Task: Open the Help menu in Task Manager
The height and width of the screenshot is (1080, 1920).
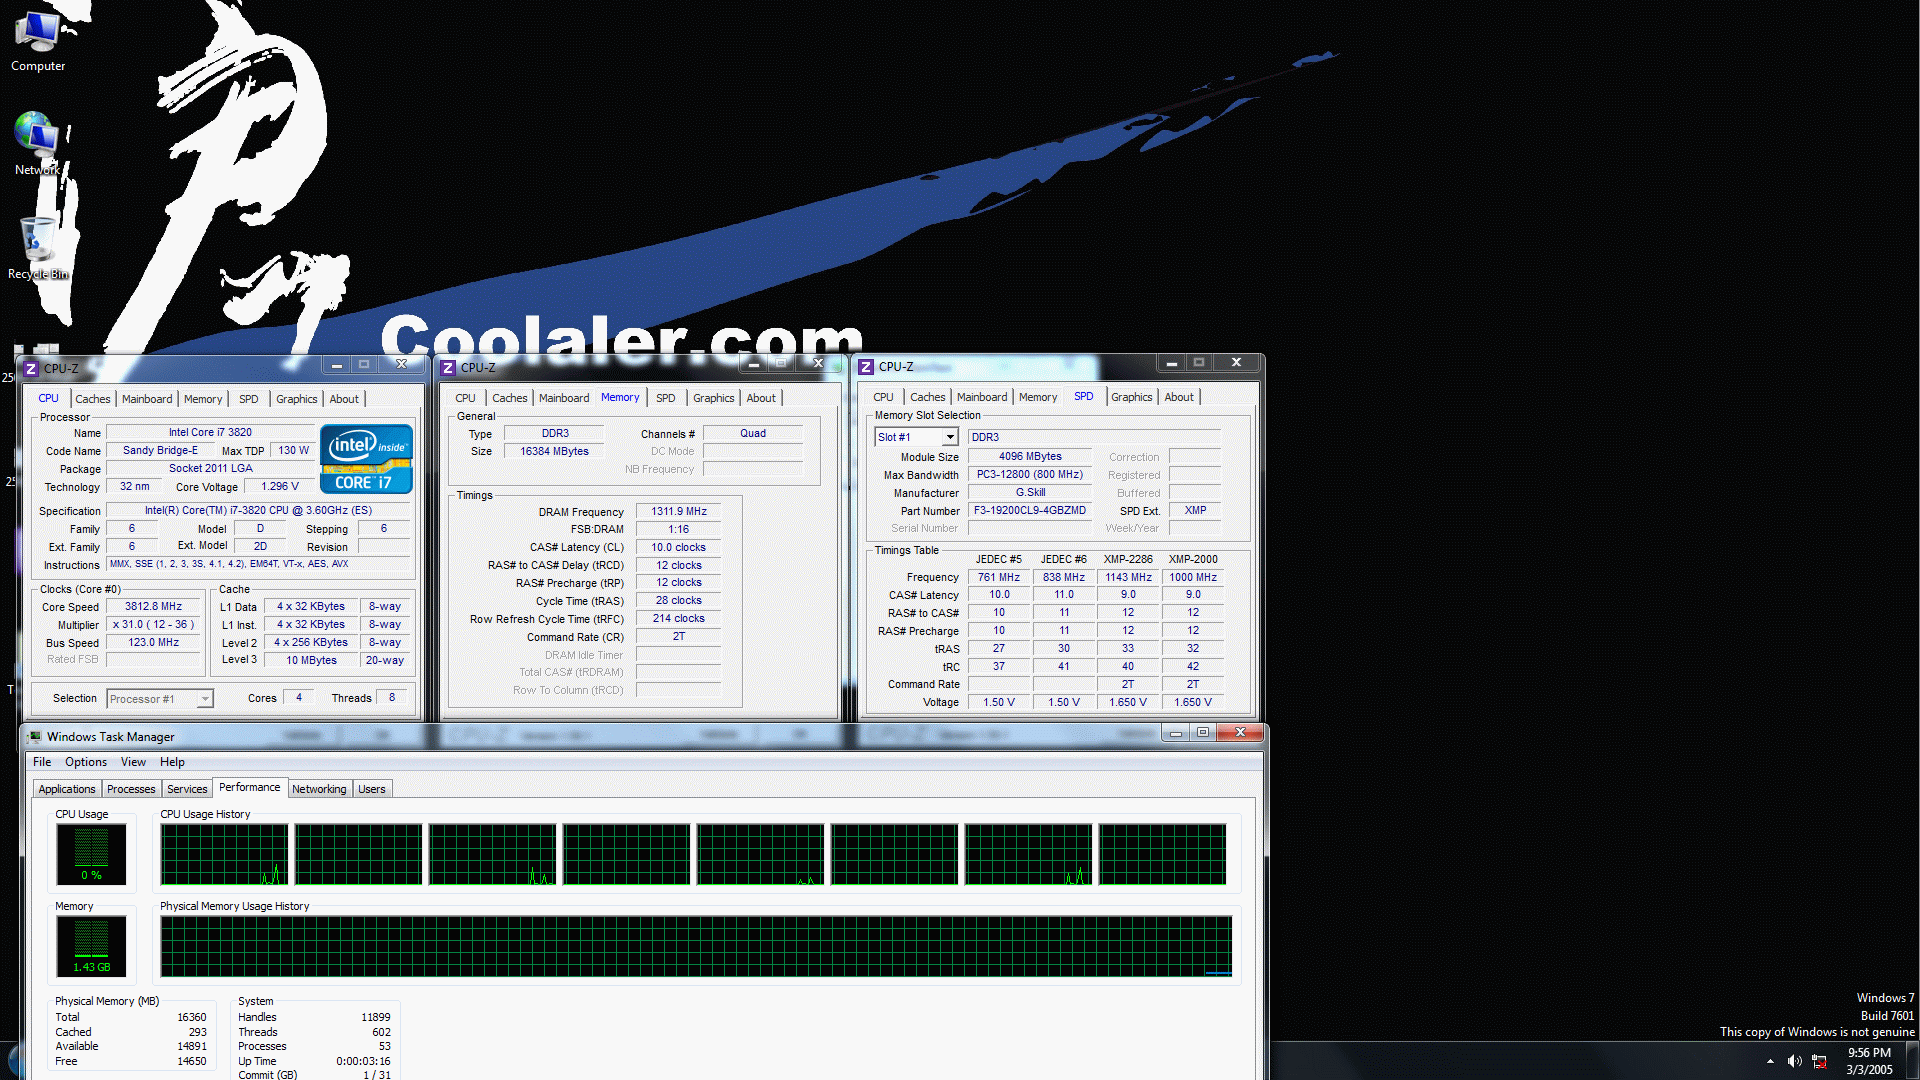Action: click(x=172, y=762)
